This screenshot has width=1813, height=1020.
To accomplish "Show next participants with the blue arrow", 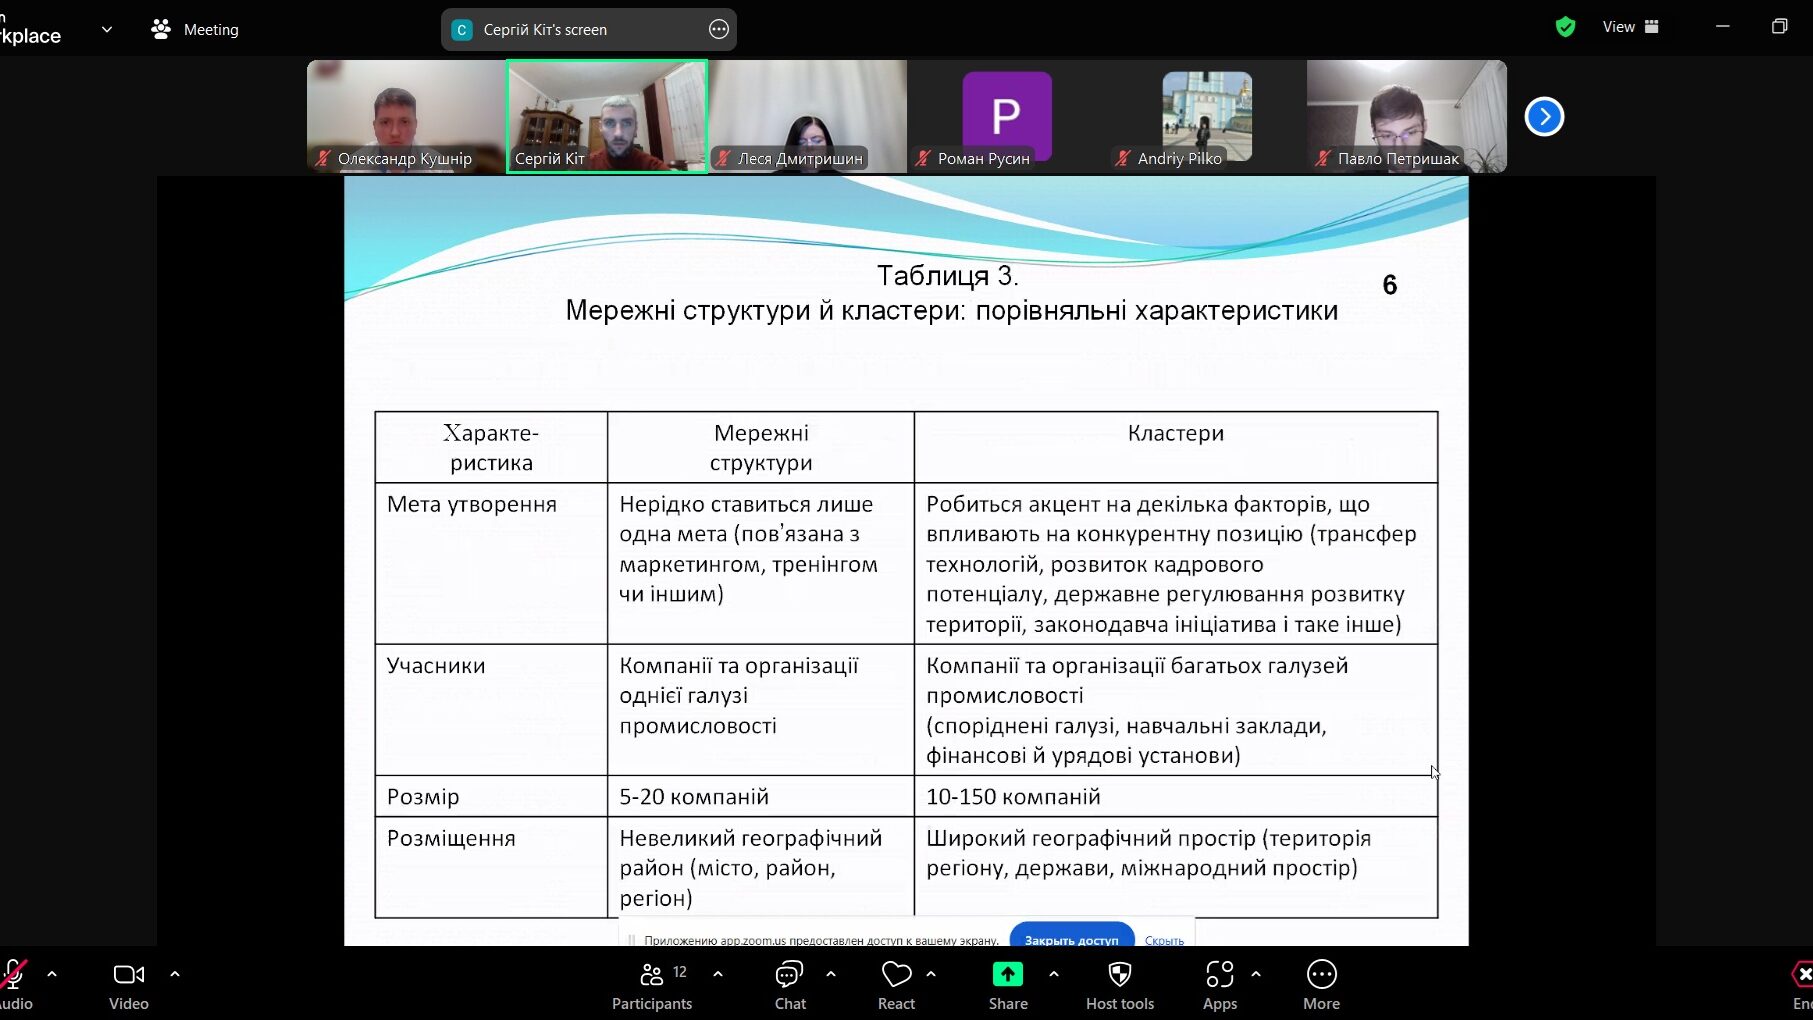I will [1544, 117].
